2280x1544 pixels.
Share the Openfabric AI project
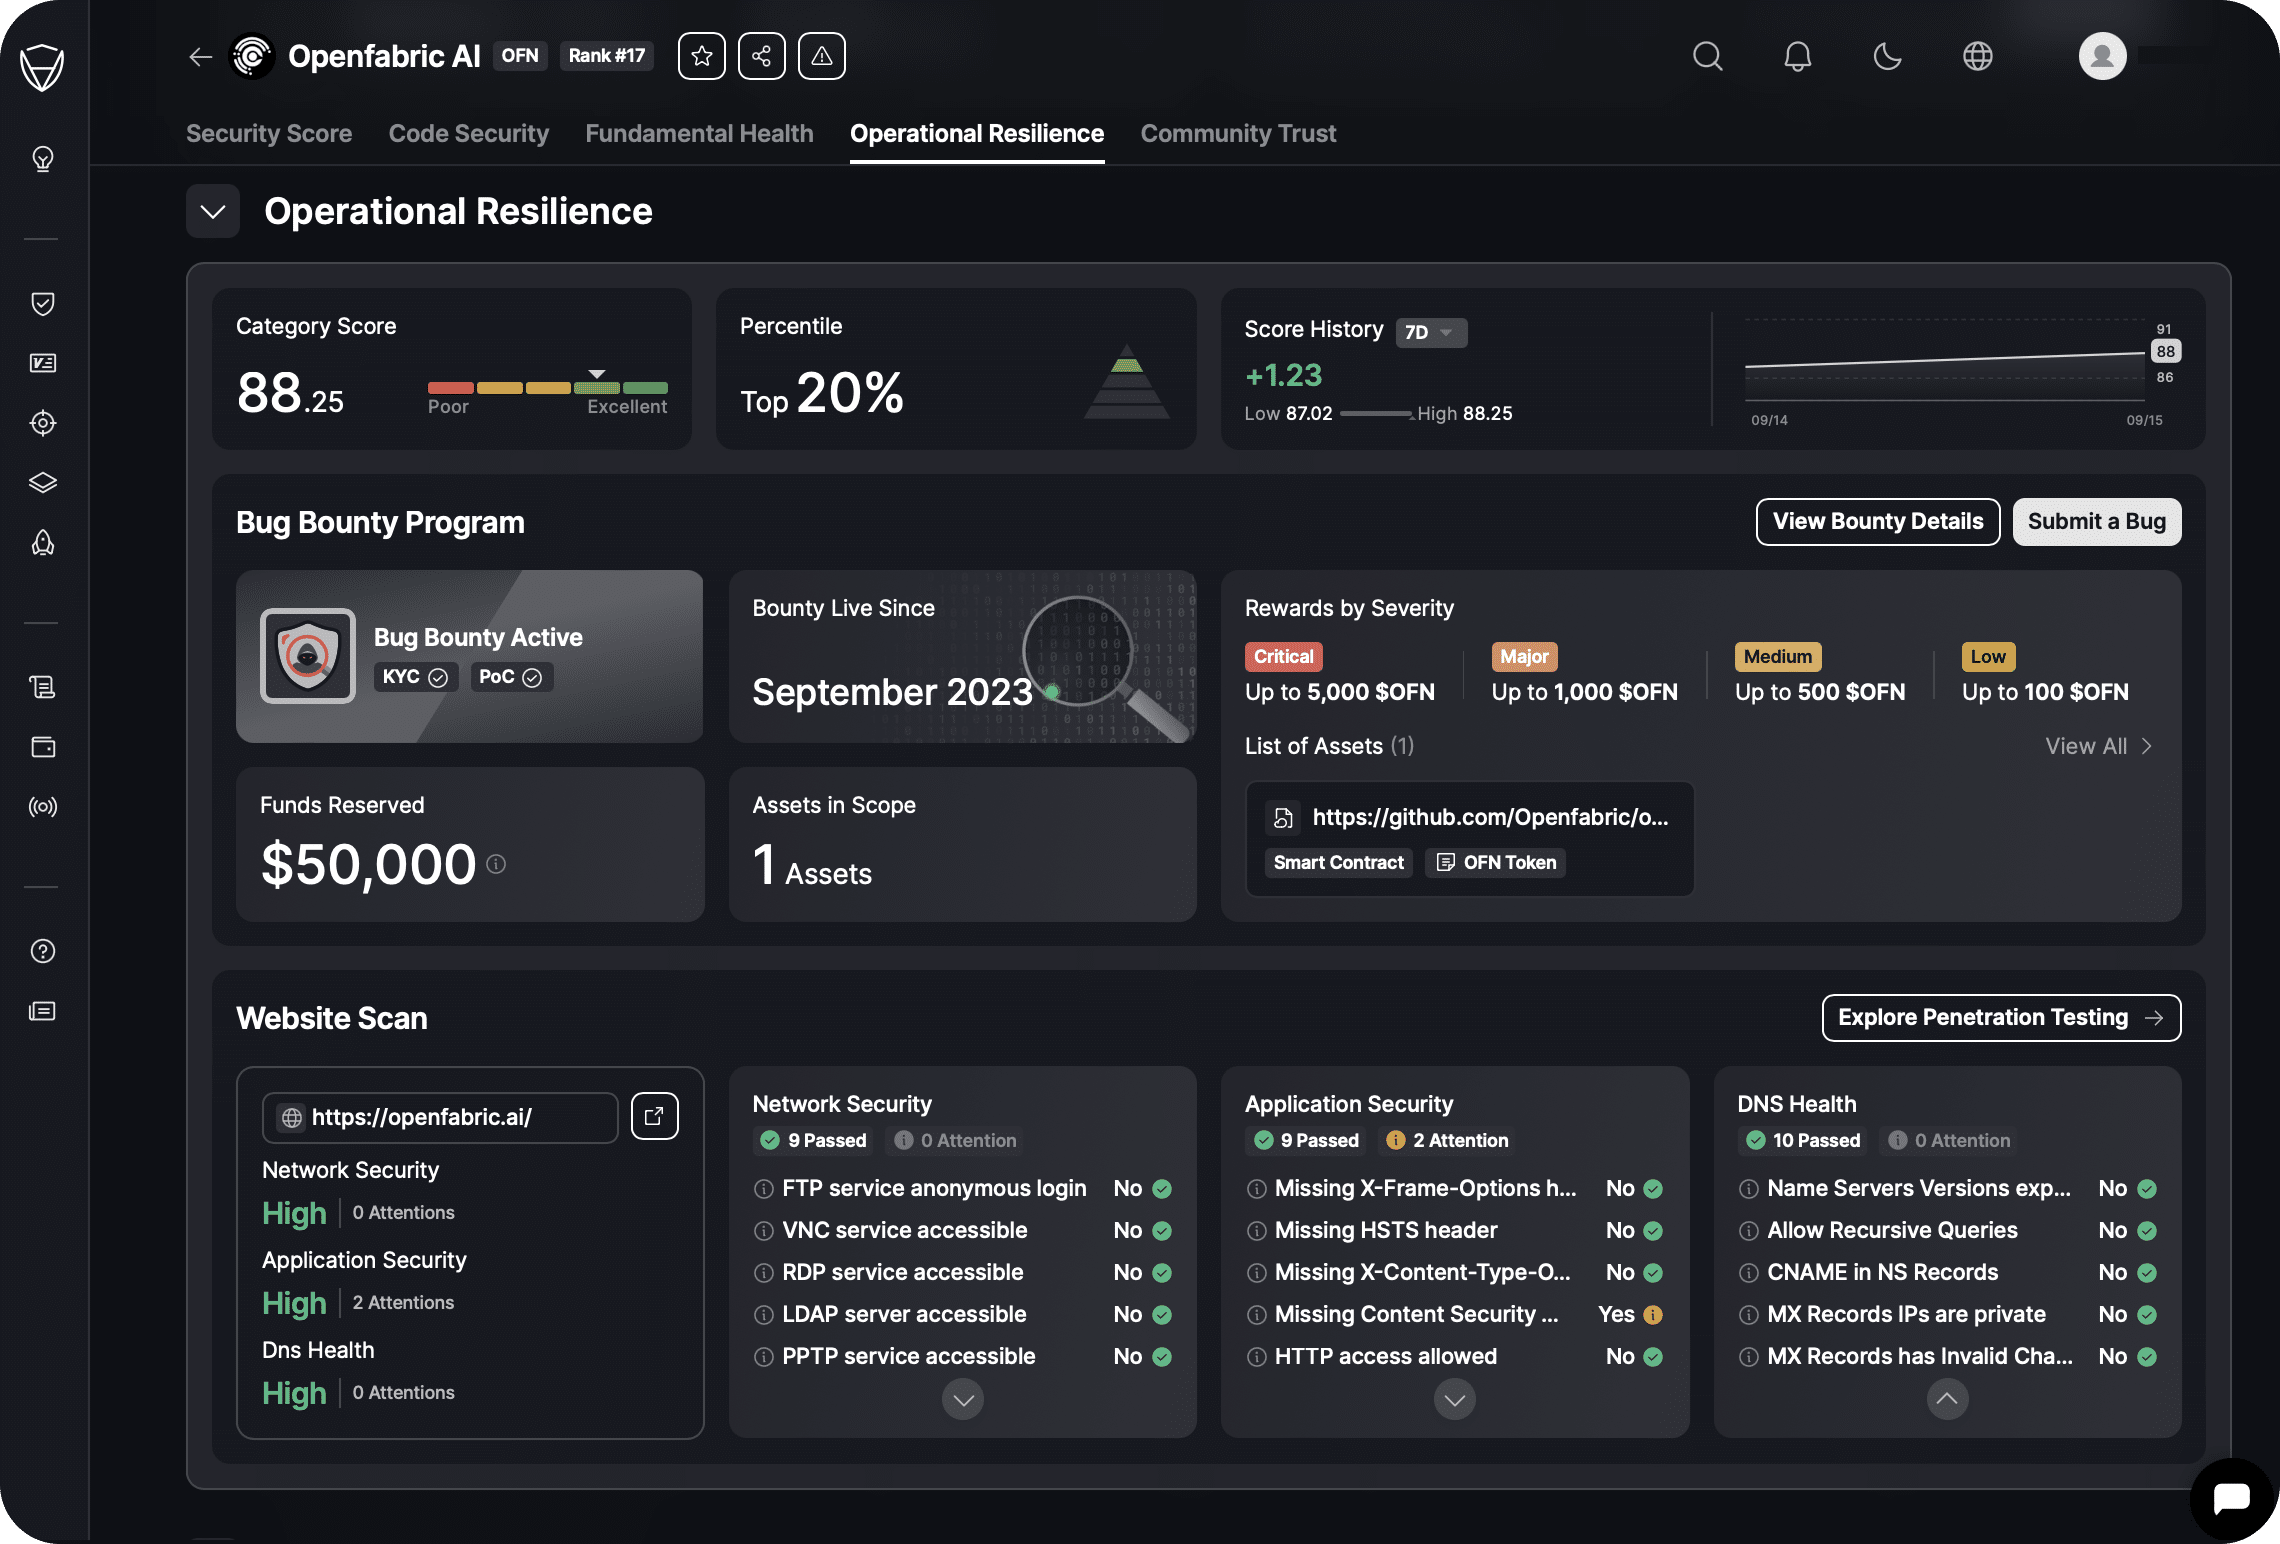[x=762, y=56]
